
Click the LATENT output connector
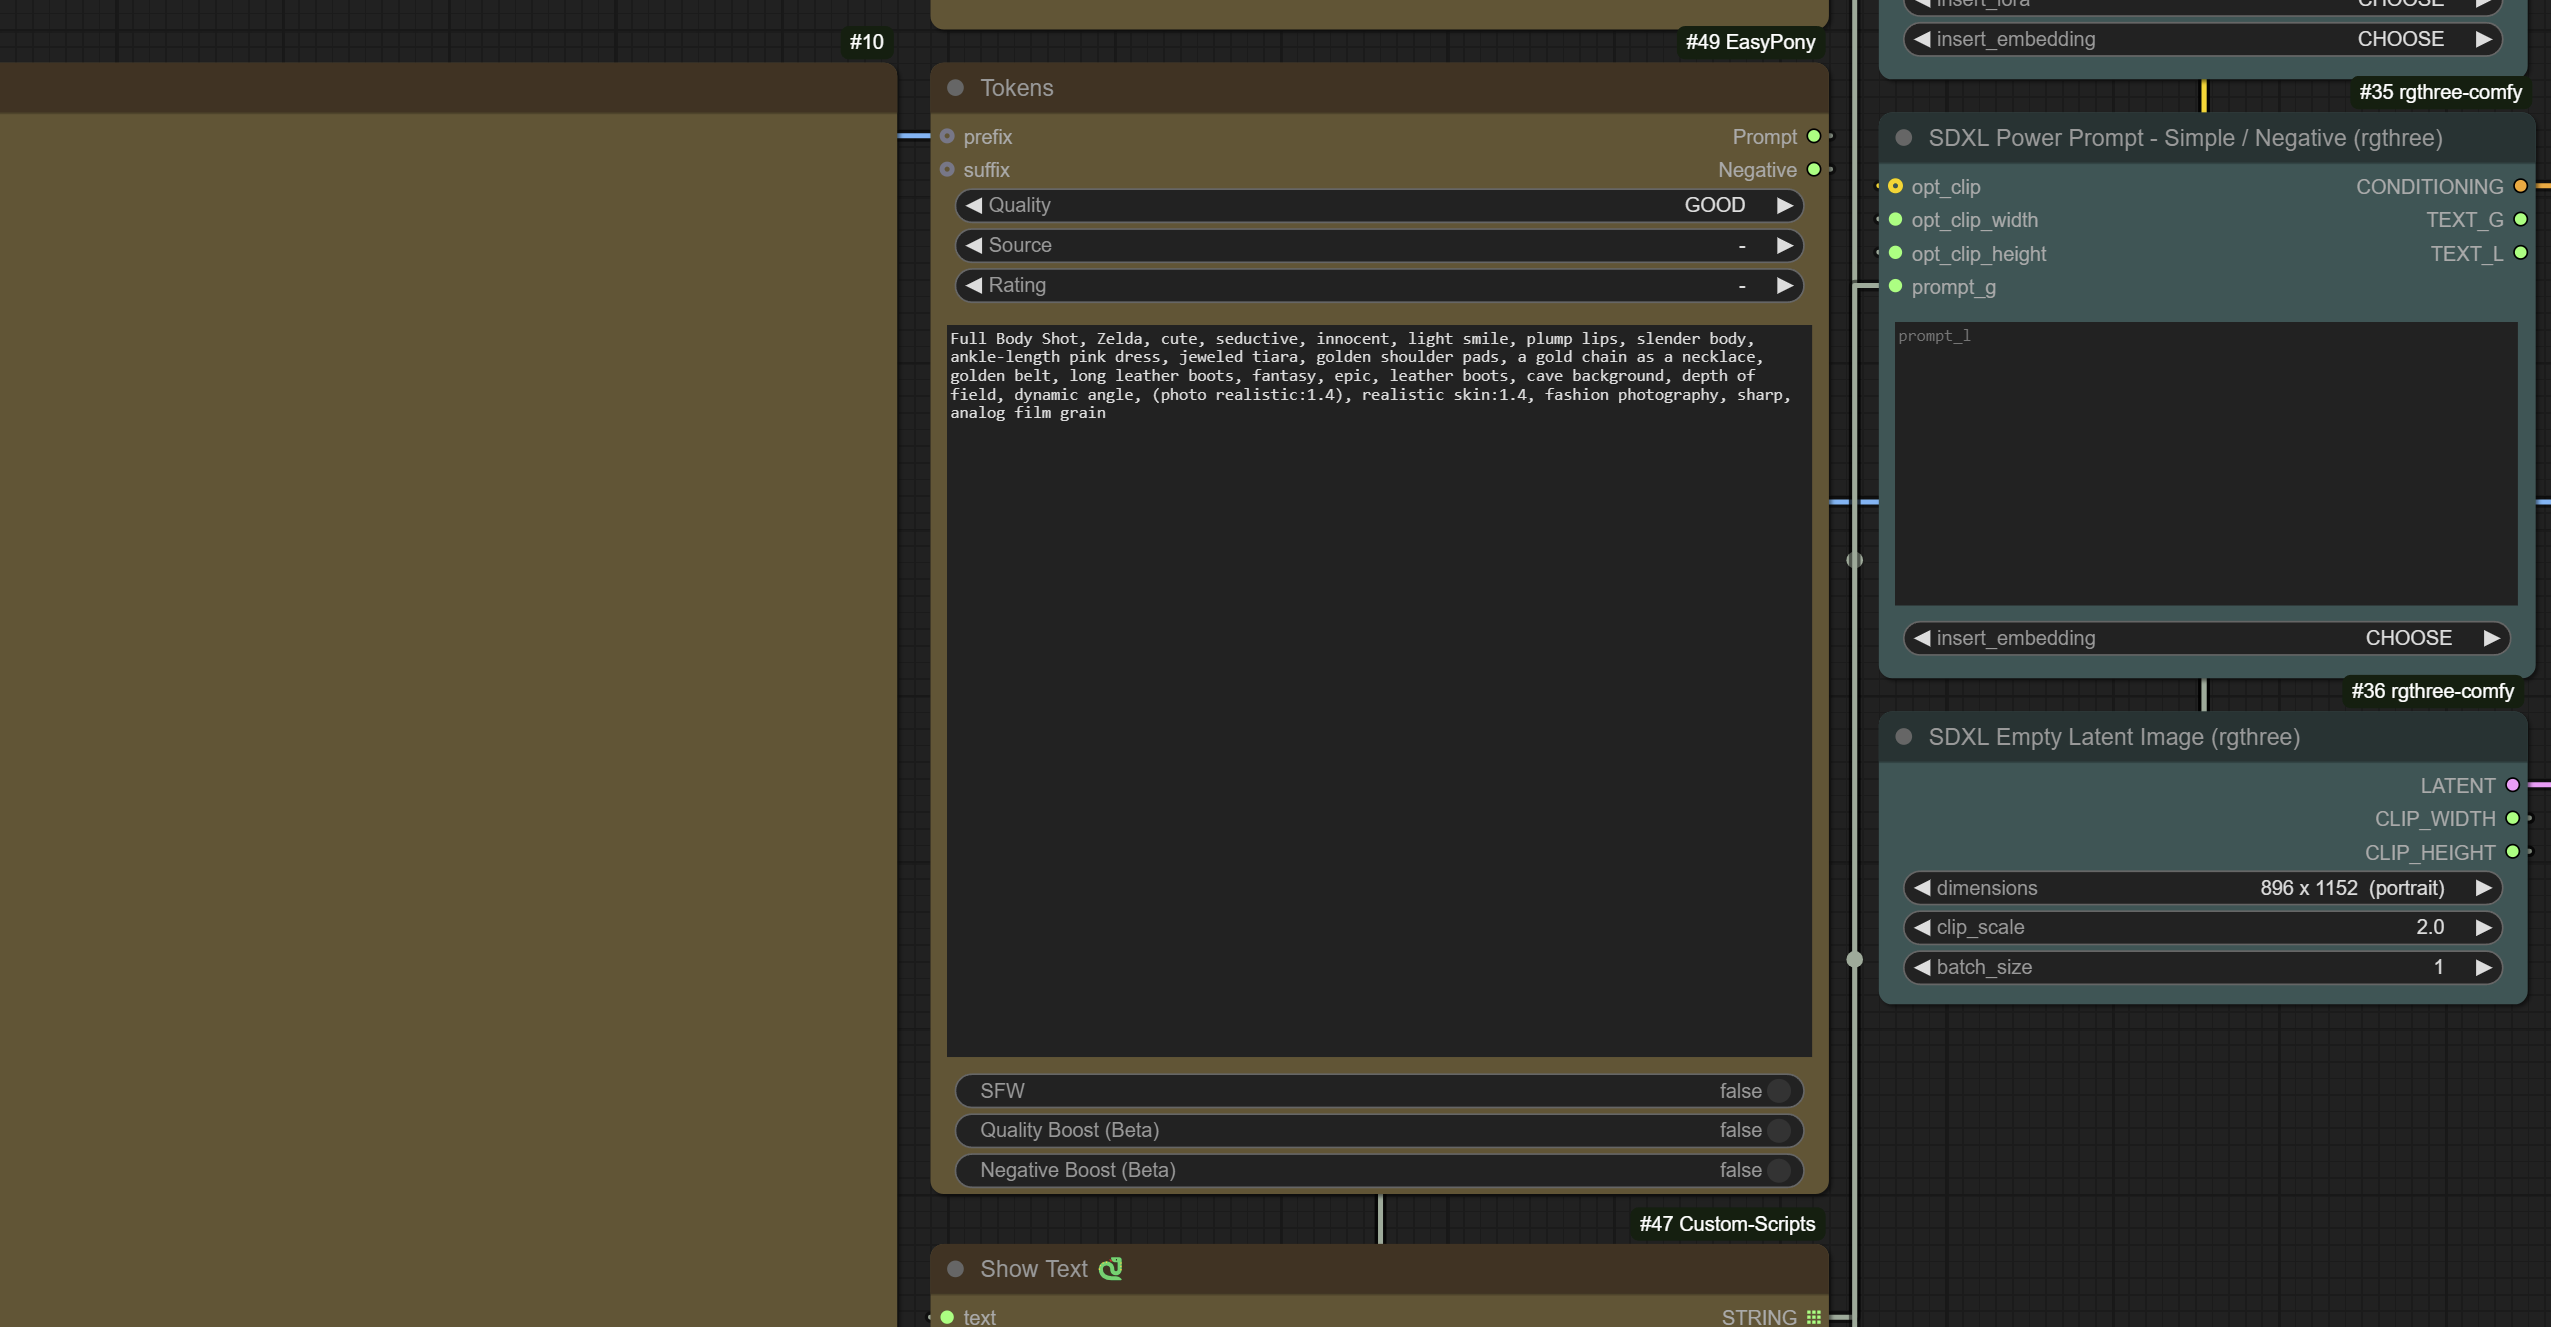[x=2512, y=785]
